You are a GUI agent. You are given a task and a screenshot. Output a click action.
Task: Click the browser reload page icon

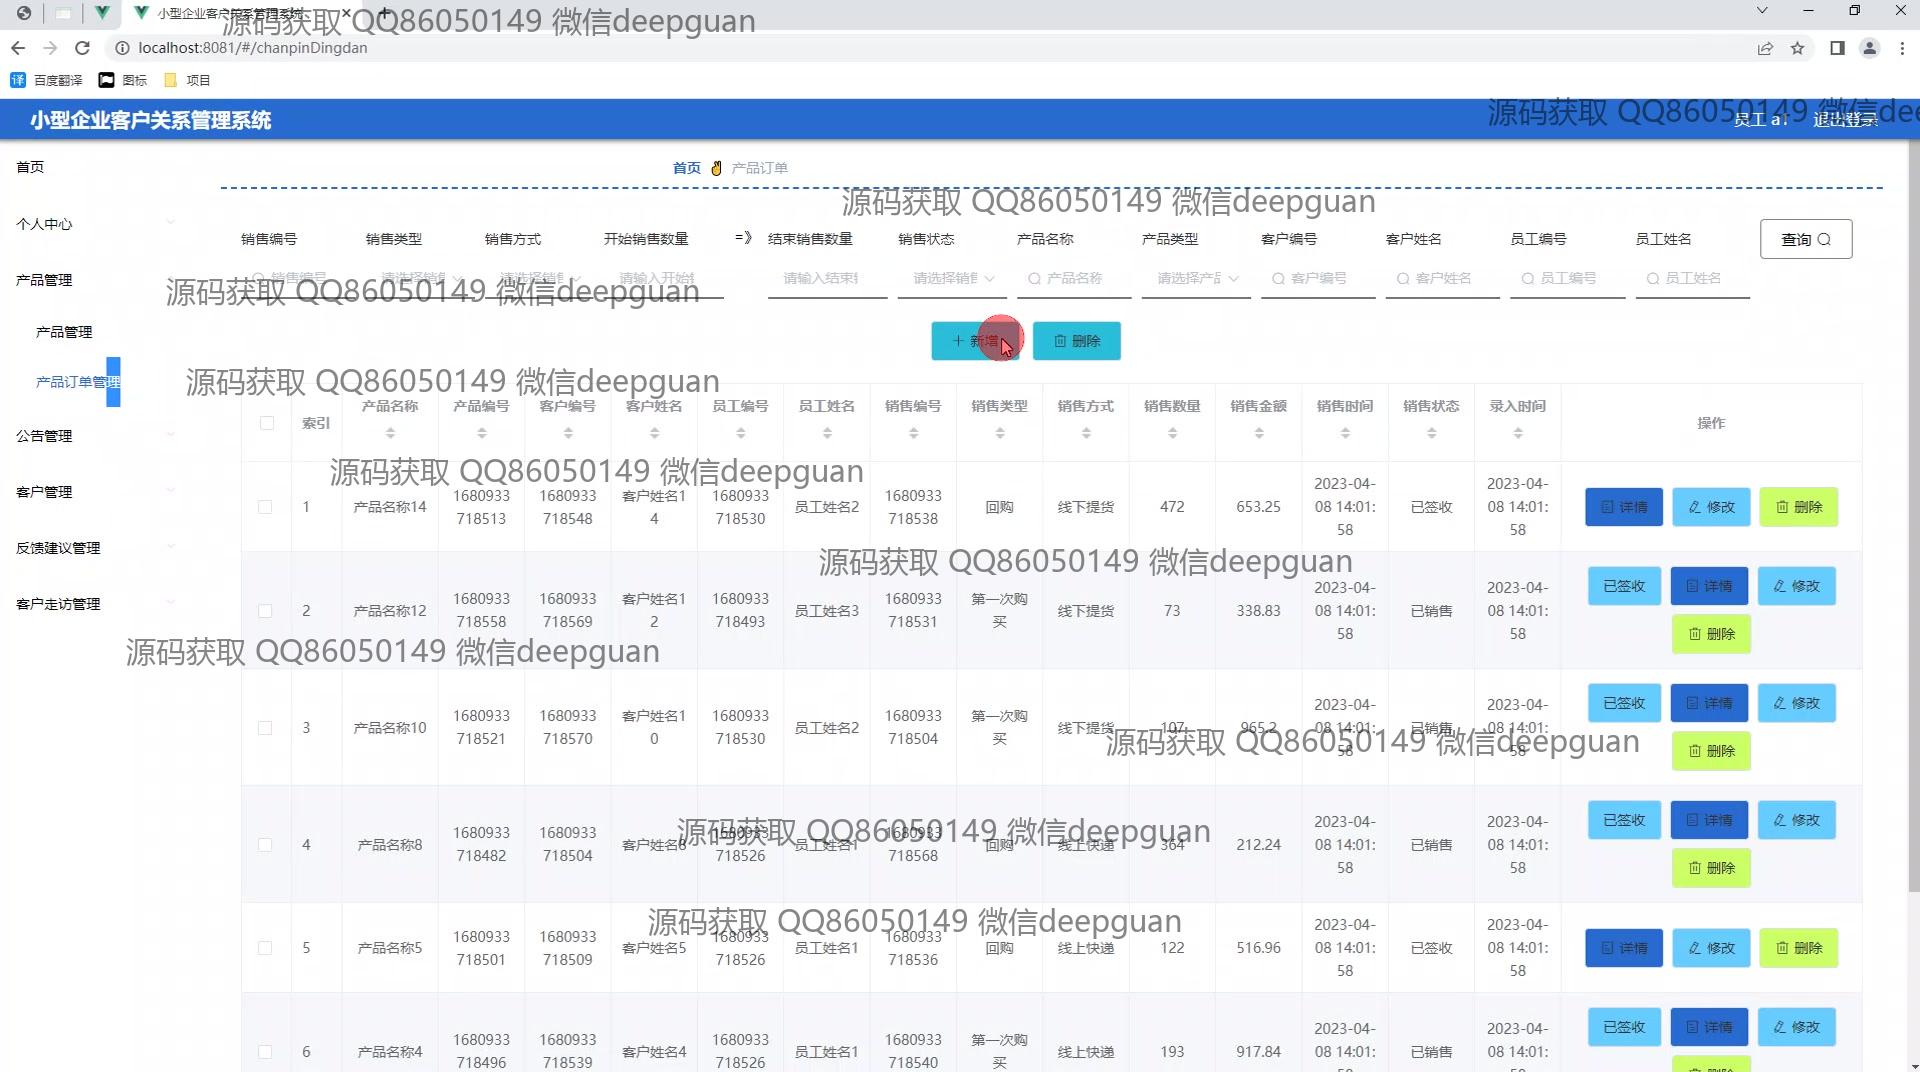[x=83, y=48]
